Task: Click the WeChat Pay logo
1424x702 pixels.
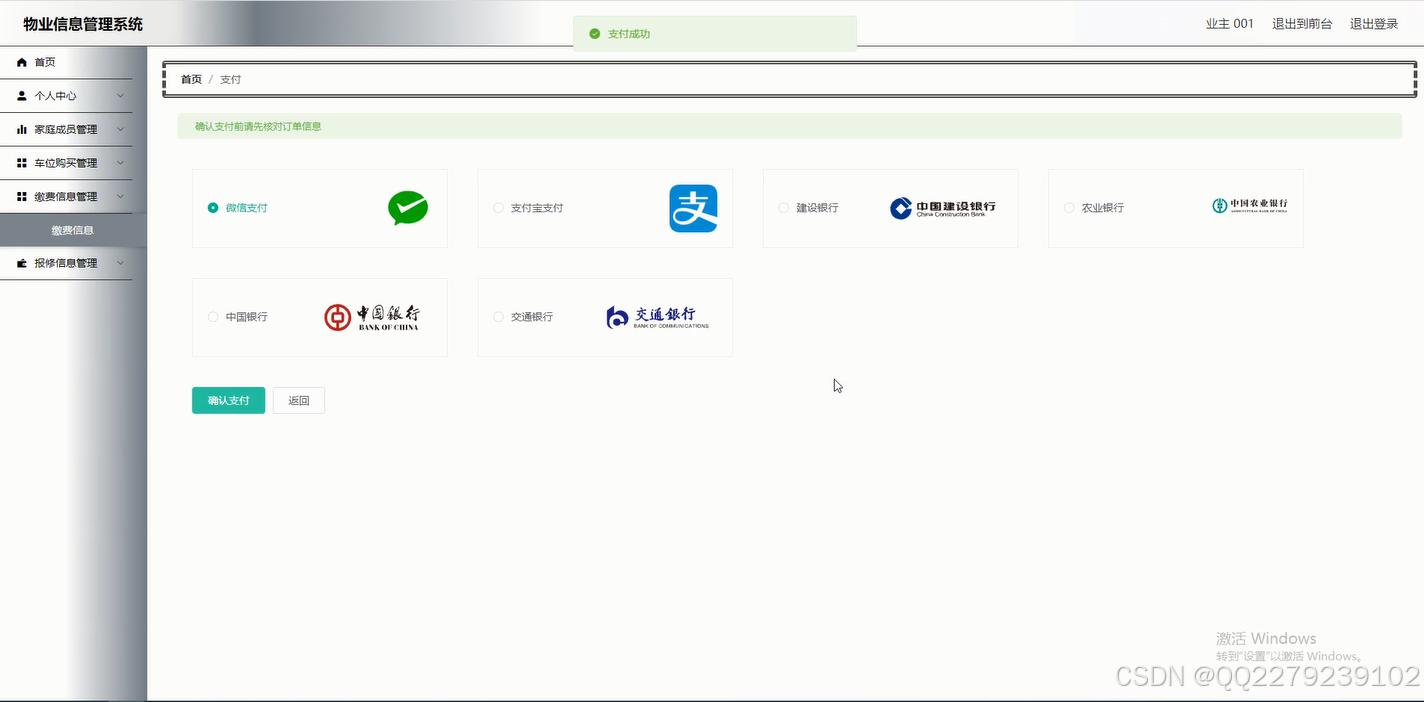Action: click(408, 208)
